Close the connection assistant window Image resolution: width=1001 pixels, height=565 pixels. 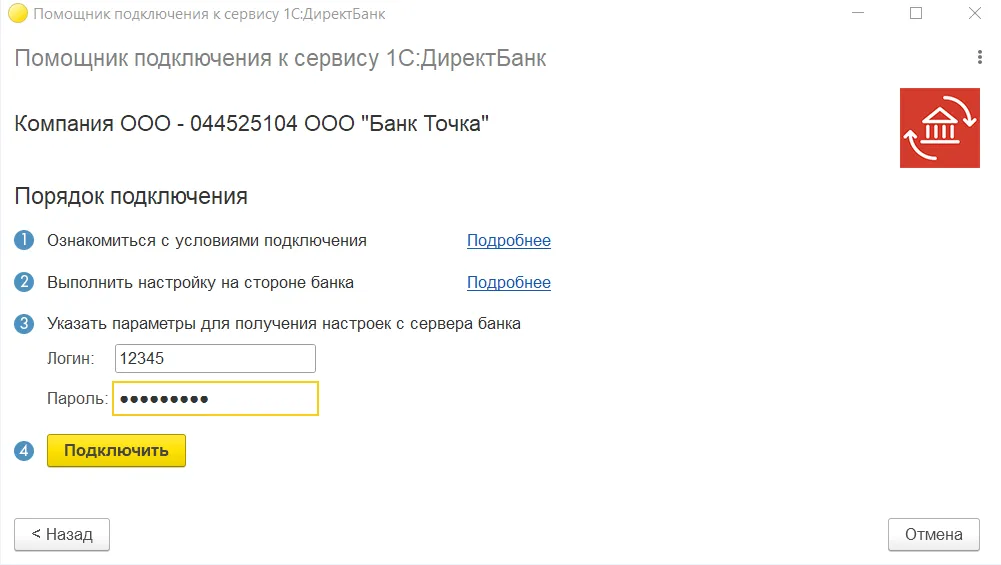tap(974, 14)
